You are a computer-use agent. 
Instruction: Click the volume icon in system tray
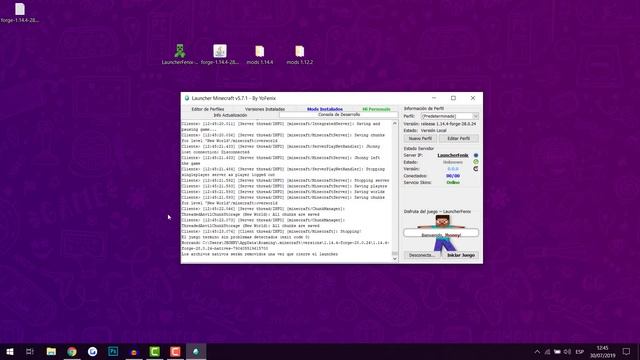[x=567, y=351]
